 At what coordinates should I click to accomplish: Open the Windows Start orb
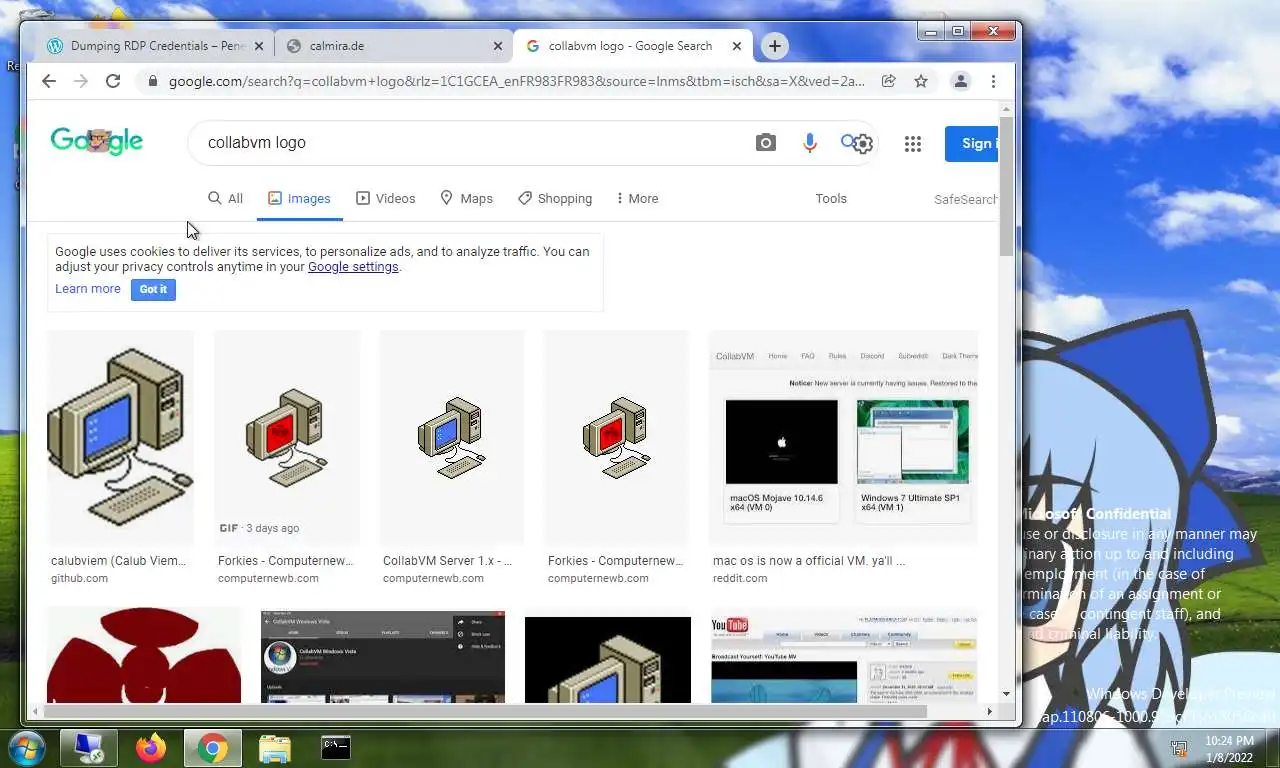[26, 748]
